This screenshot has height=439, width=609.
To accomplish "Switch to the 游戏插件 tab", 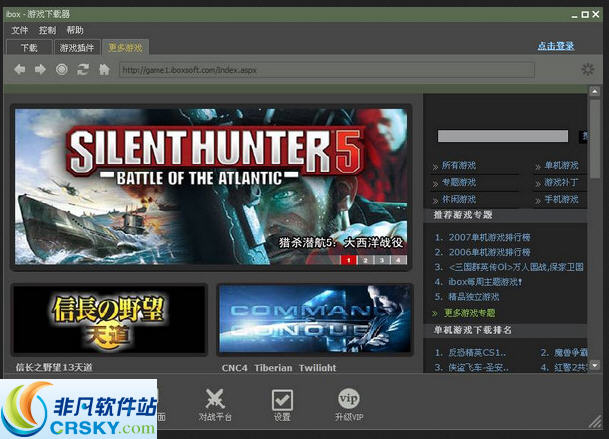I will [77, 48].
